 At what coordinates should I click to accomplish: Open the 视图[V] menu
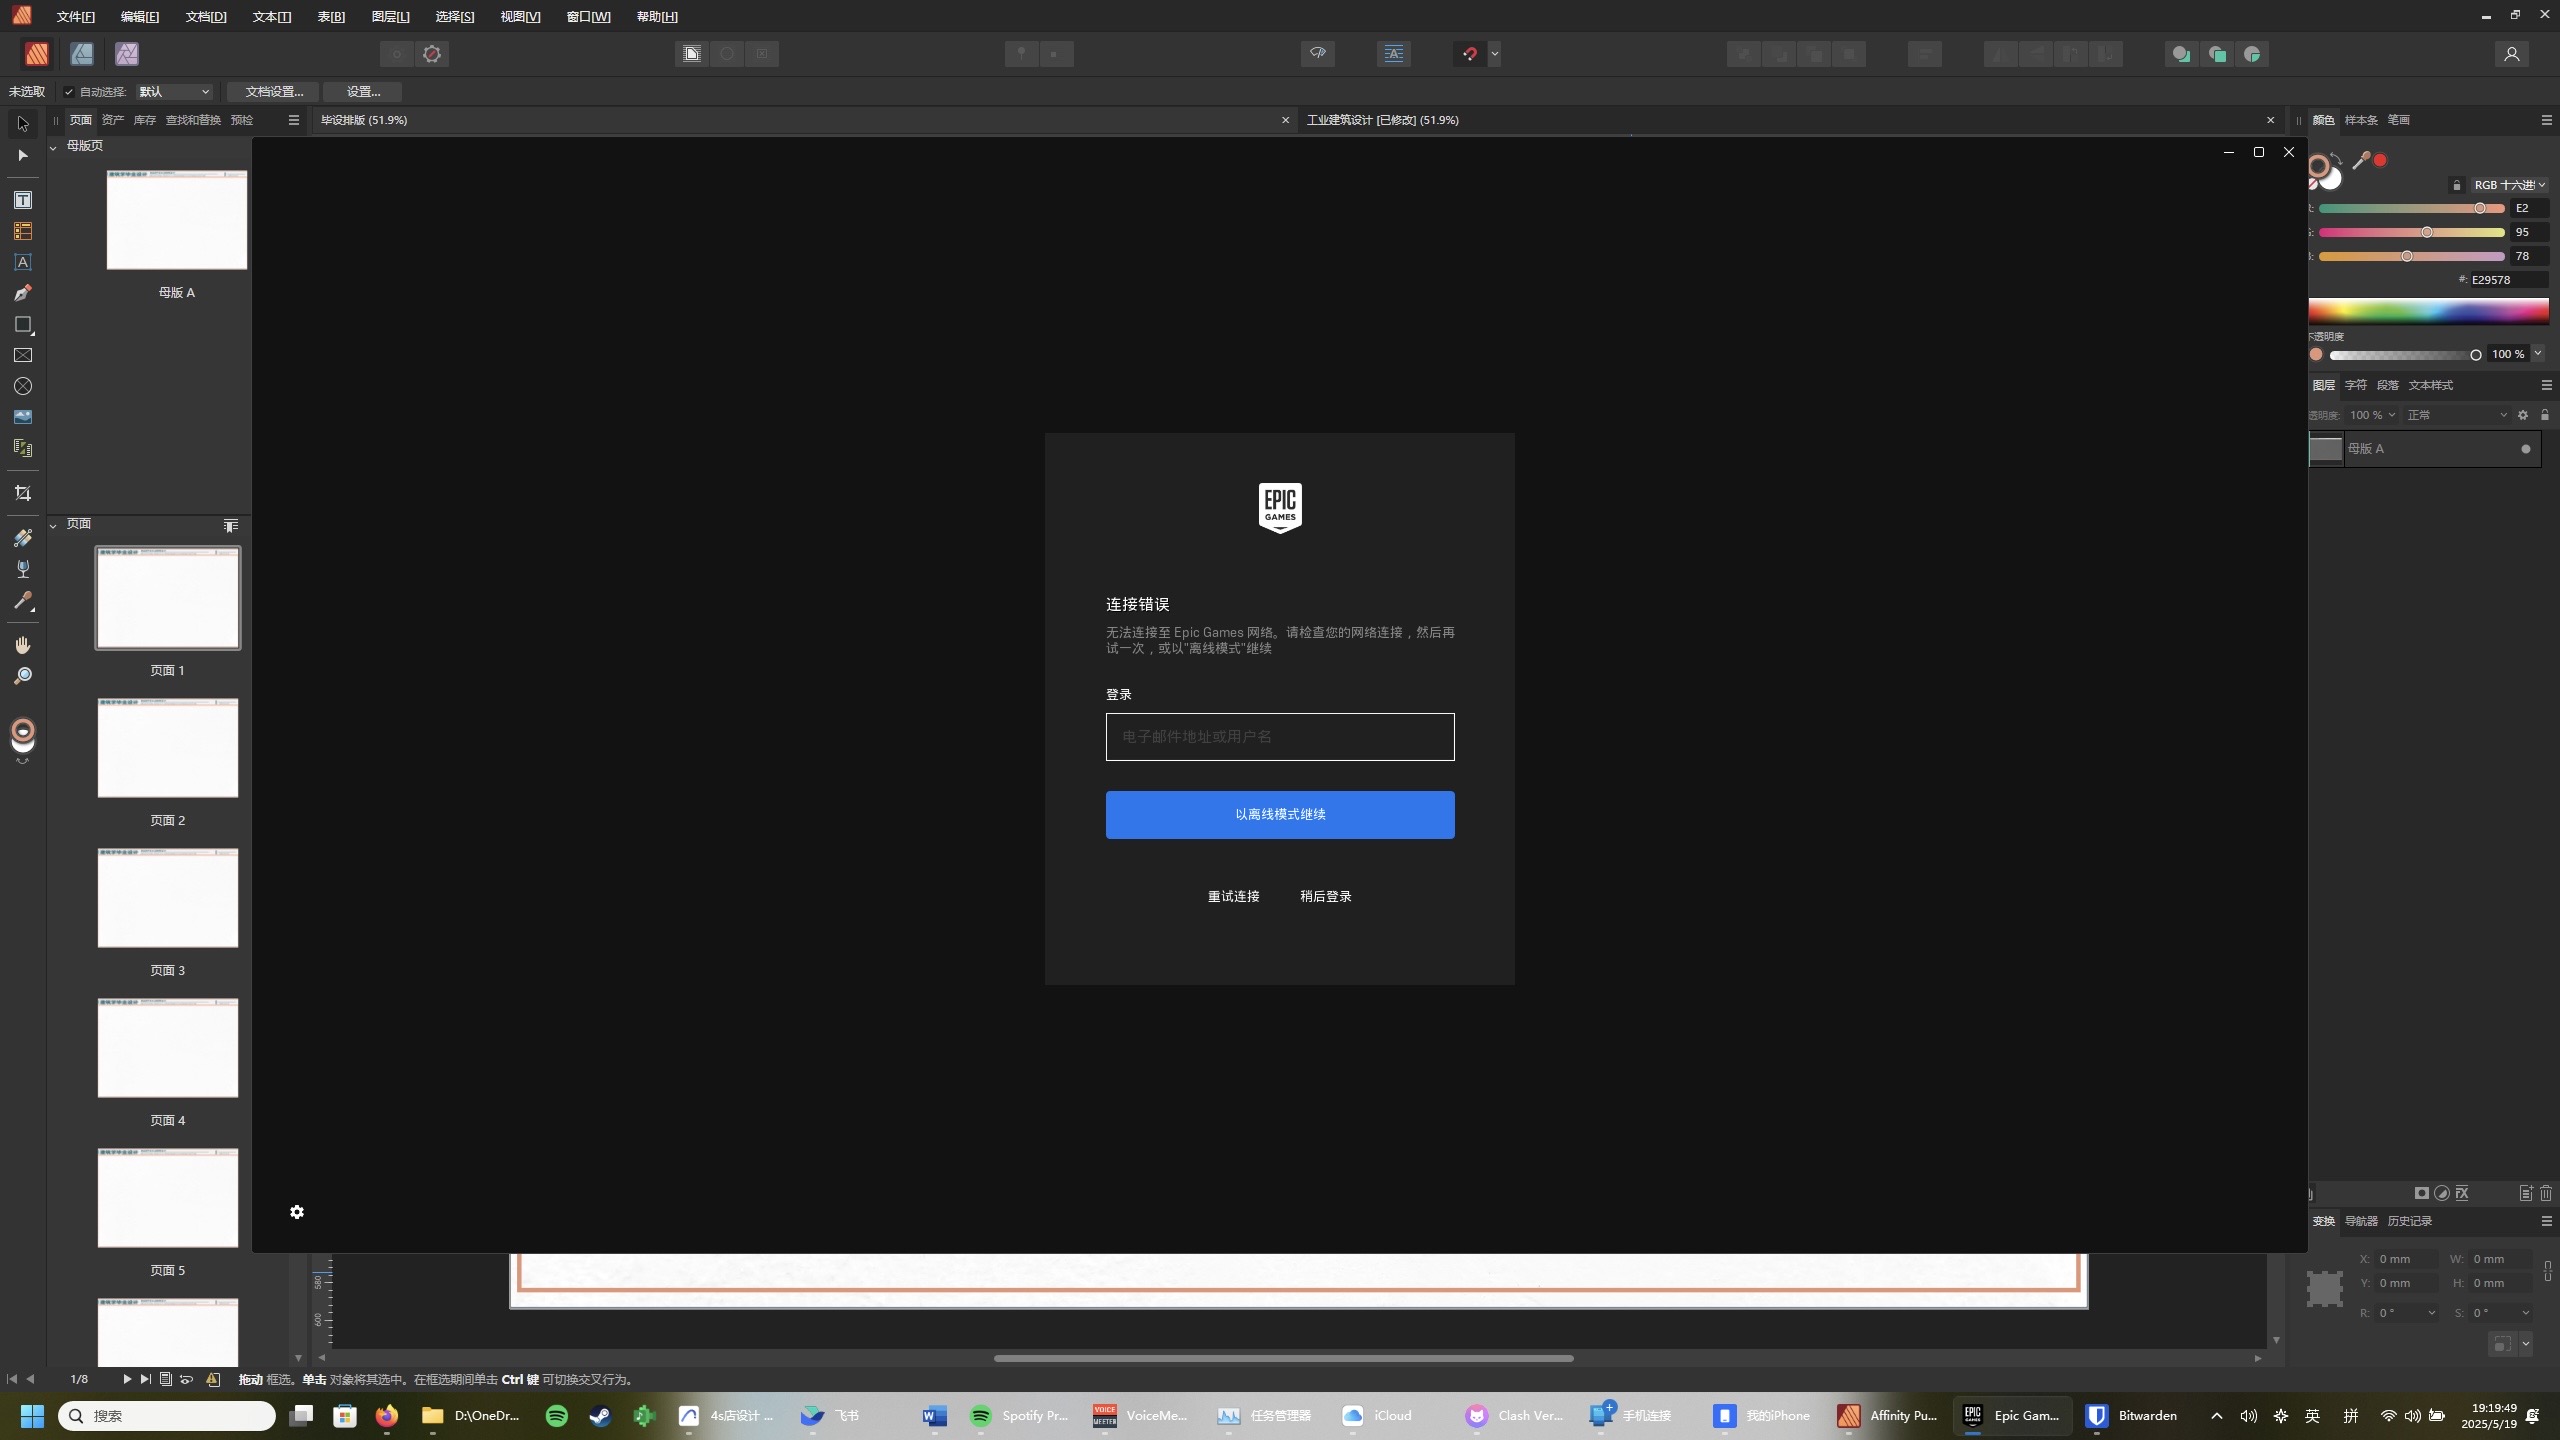click(x=520, y=17)
